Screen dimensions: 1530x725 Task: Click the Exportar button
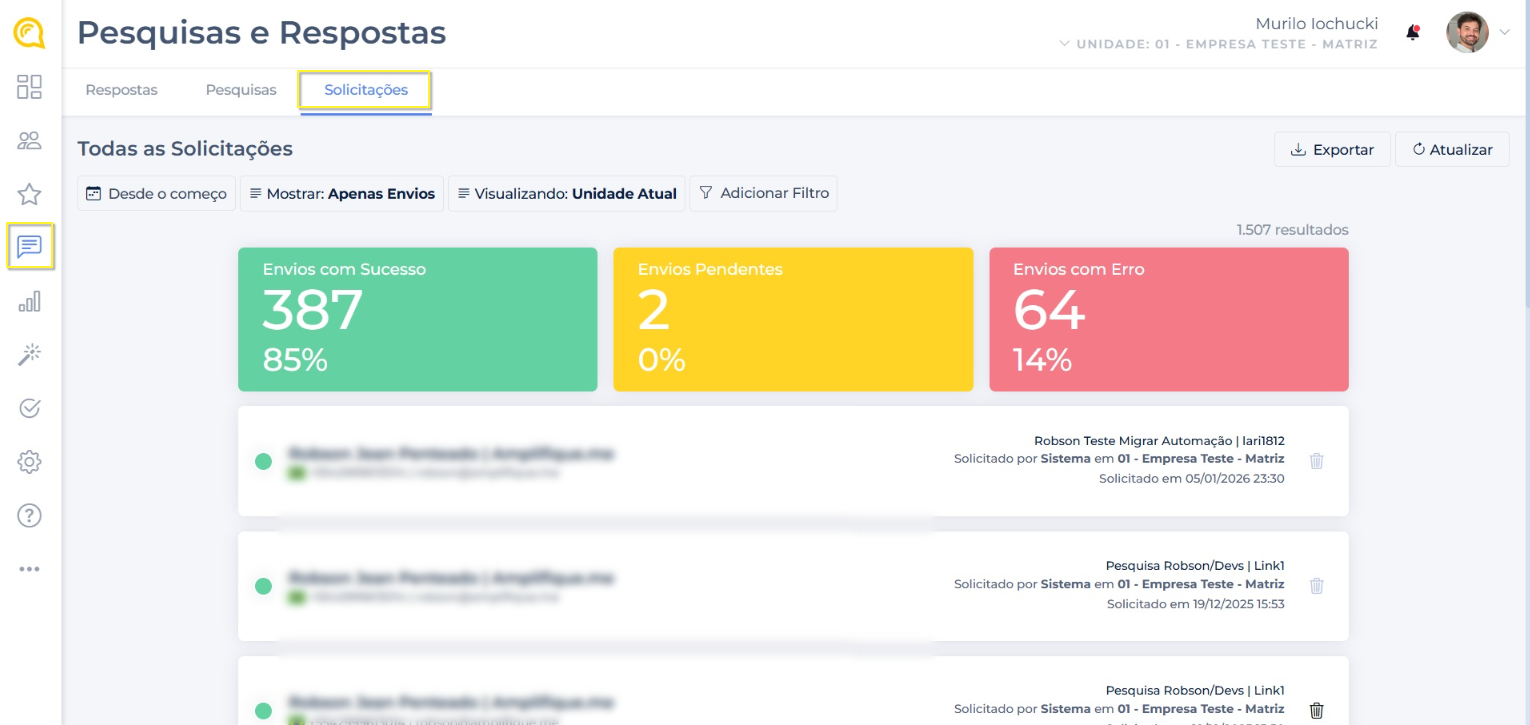click(1331, 150)
